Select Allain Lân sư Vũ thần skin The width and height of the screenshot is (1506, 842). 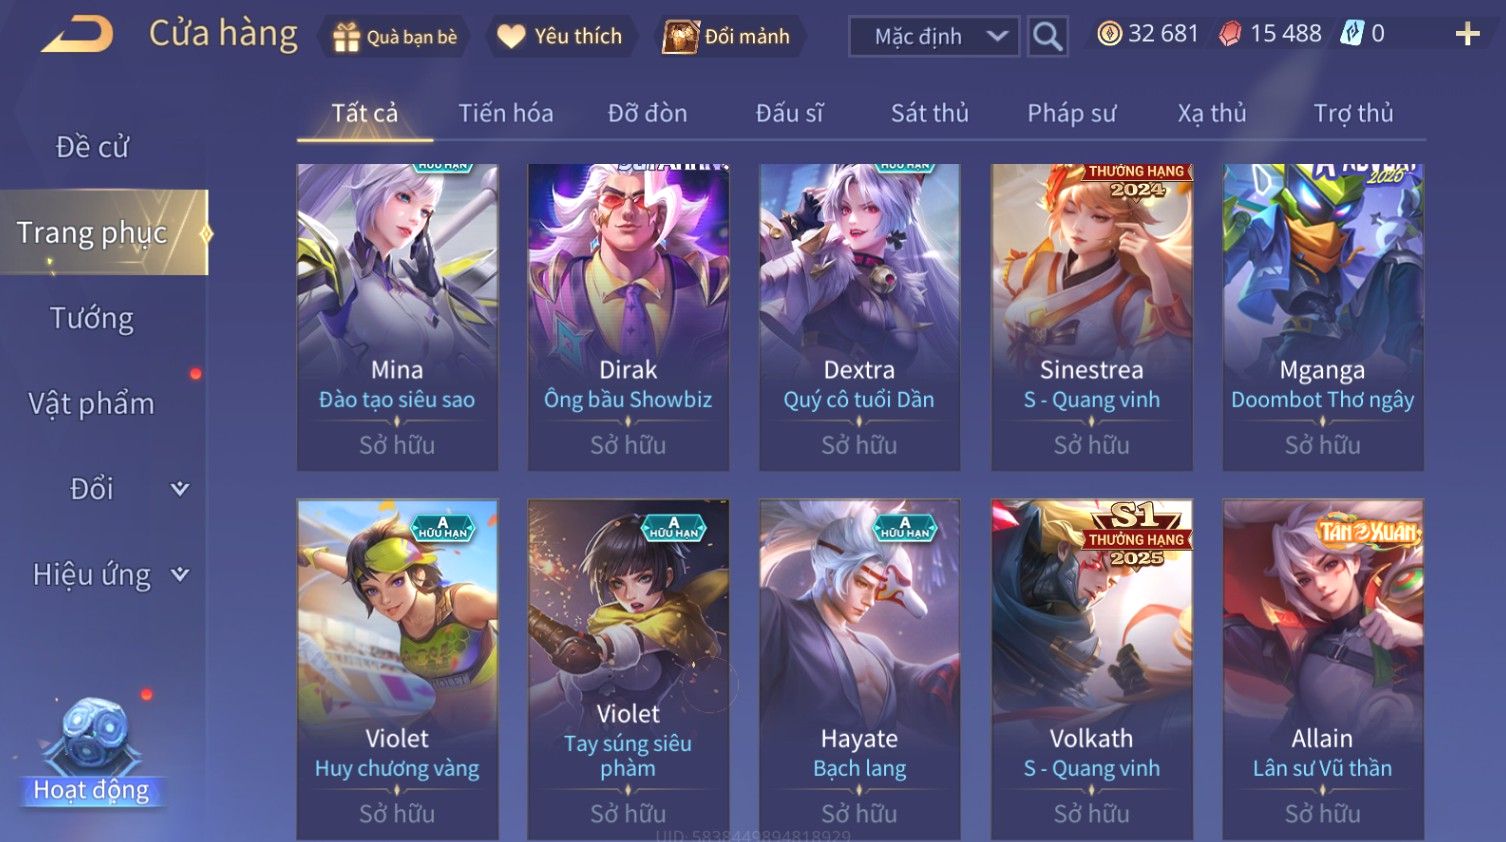[x=1323, y=669]
